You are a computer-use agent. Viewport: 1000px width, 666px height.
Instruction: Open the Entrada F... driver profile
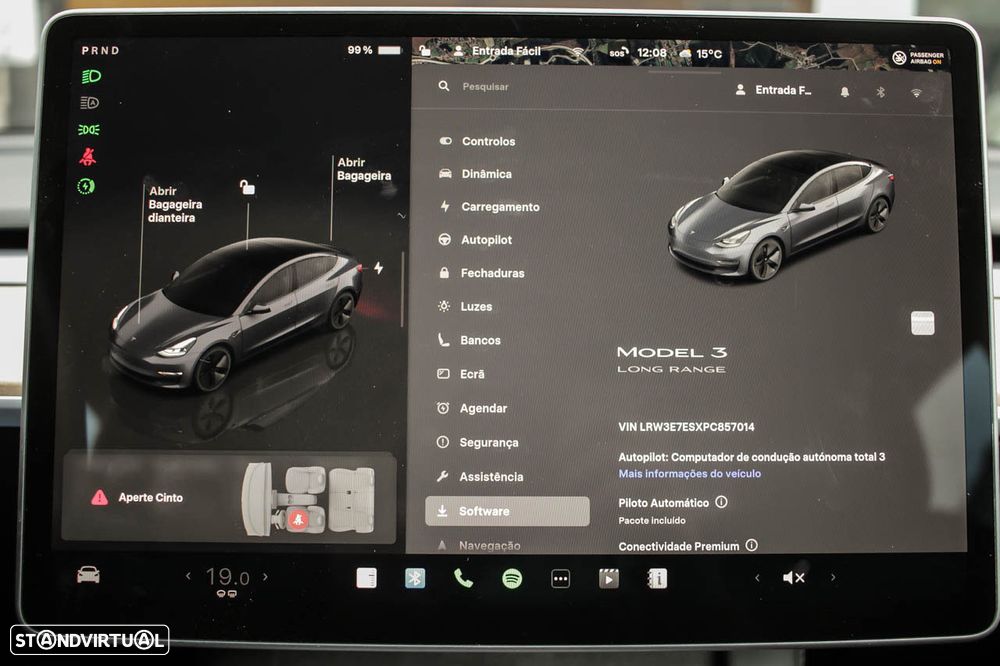[x=773, y=91]
